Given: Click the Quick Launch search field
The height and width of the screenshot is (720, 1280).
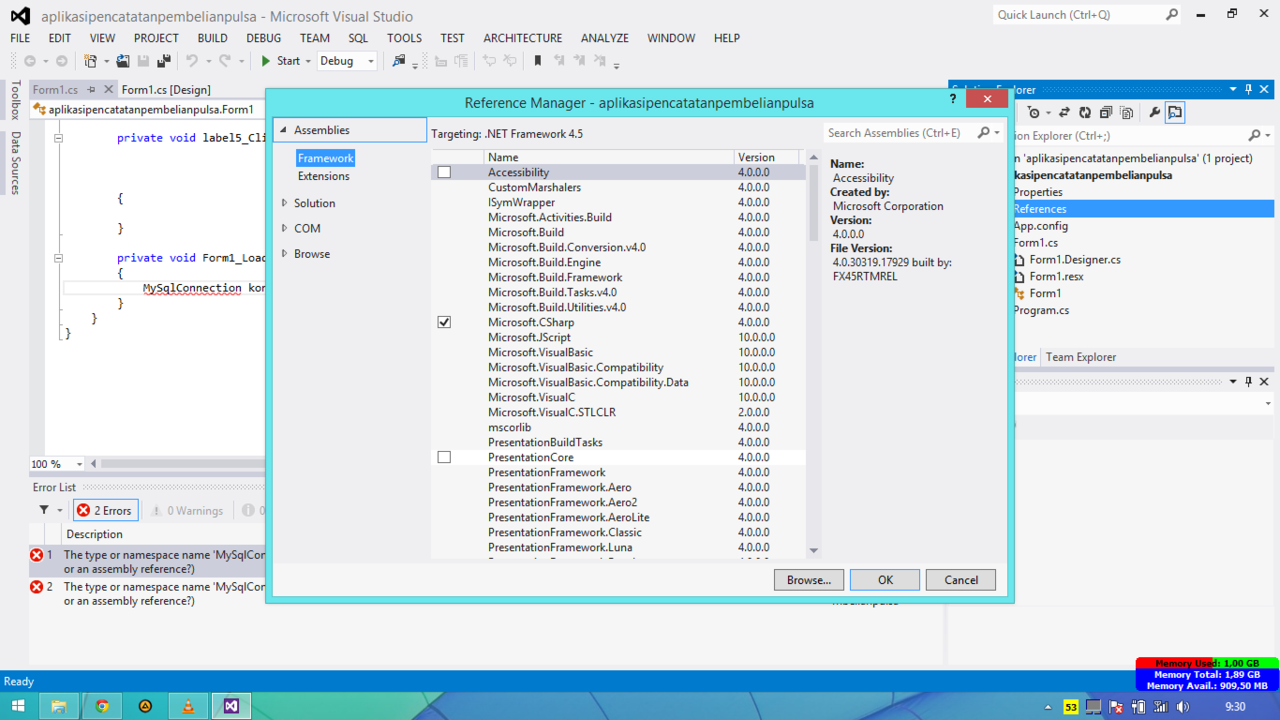Looking at the screenshot, I should [1078, 15].
